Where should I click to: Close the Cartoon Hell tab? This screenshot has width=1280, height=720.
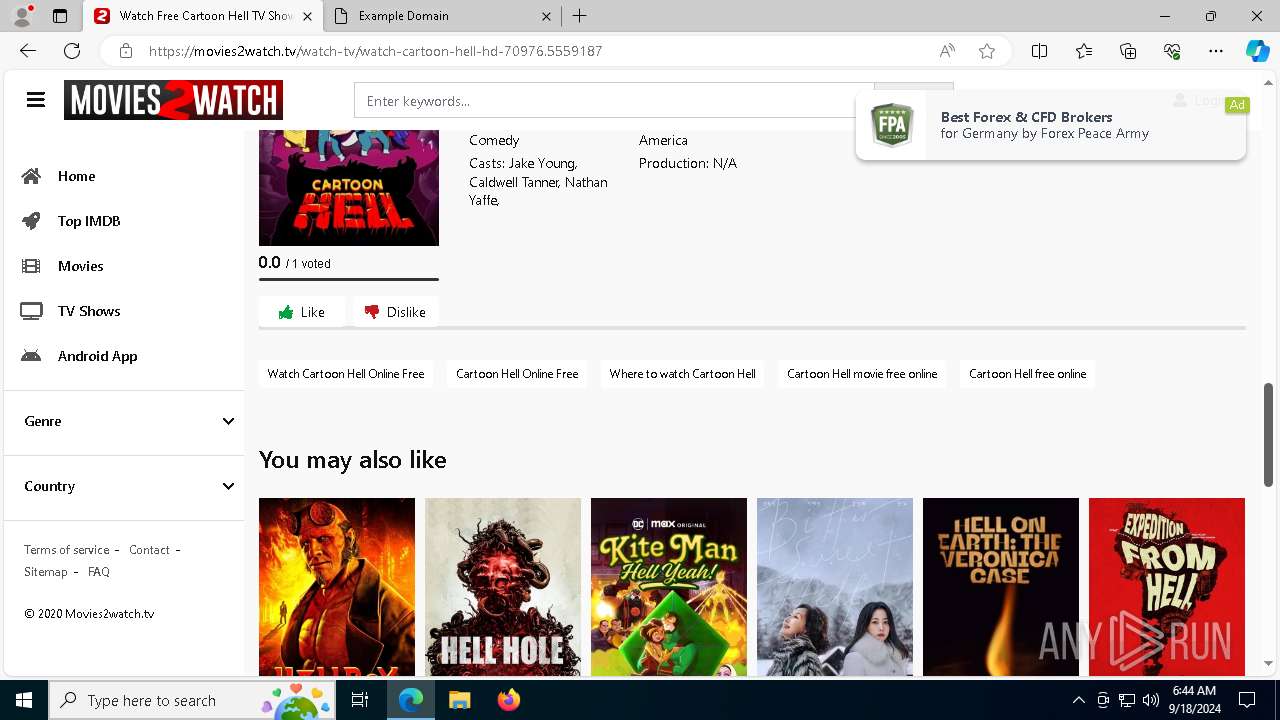tap(307, 16)
